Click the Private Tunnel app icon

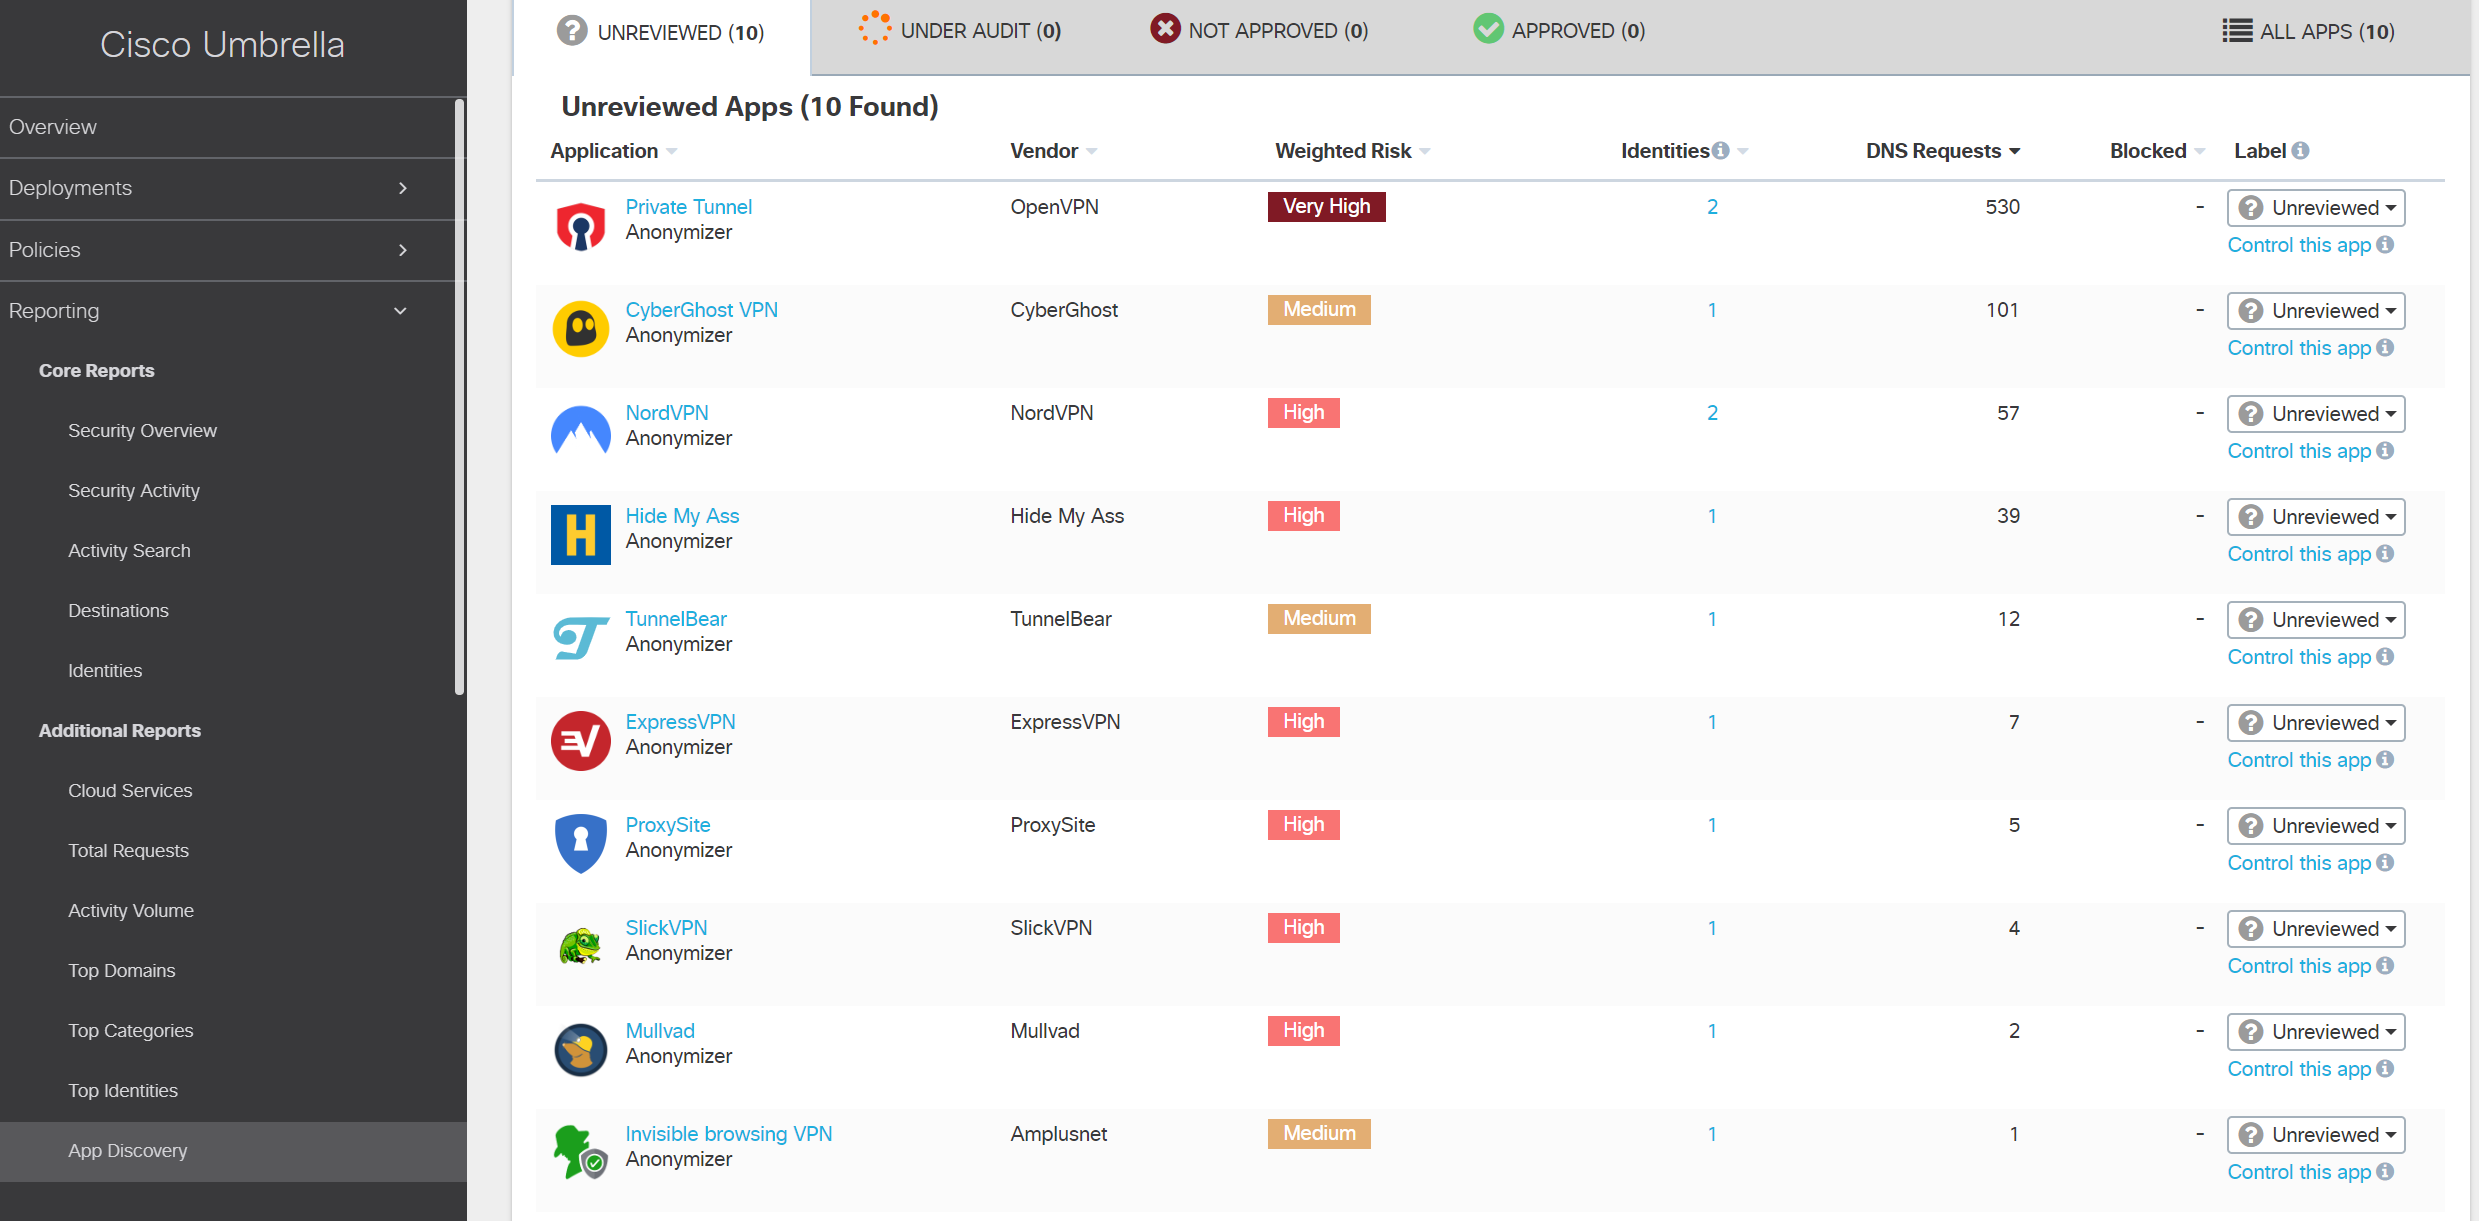[580, 226]
